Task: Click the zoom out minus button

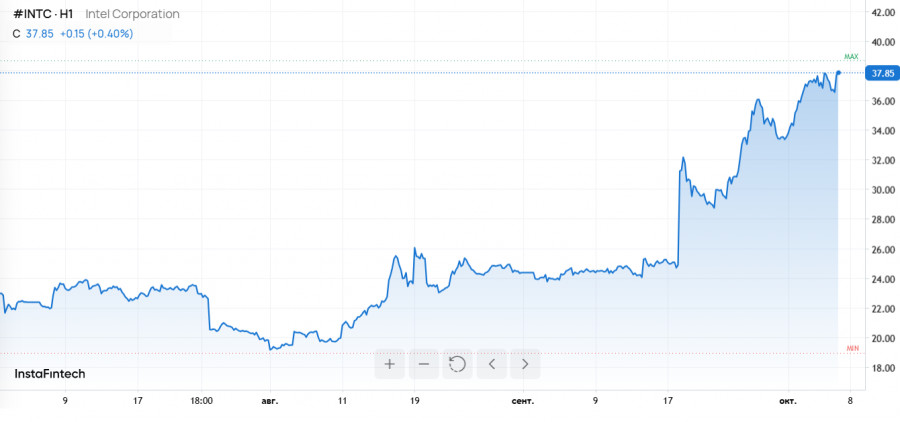Action: coord(424,364)
